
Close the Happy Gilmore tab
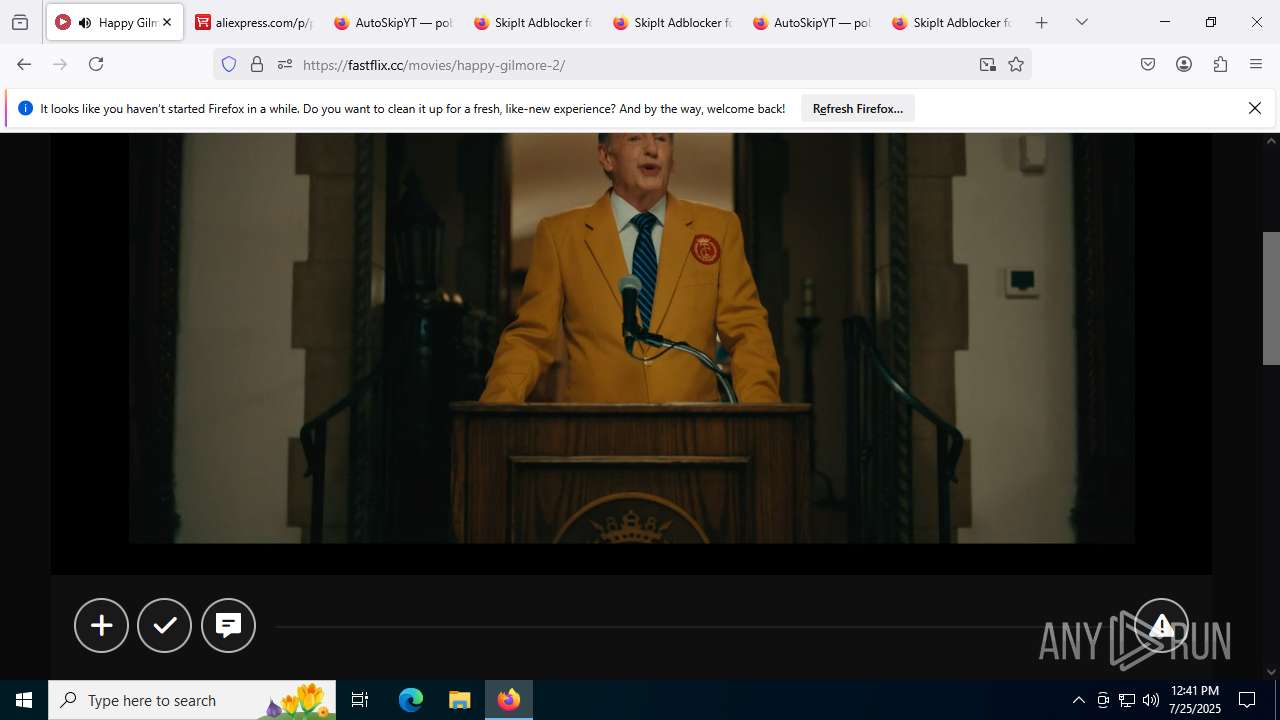coord(167,22)
